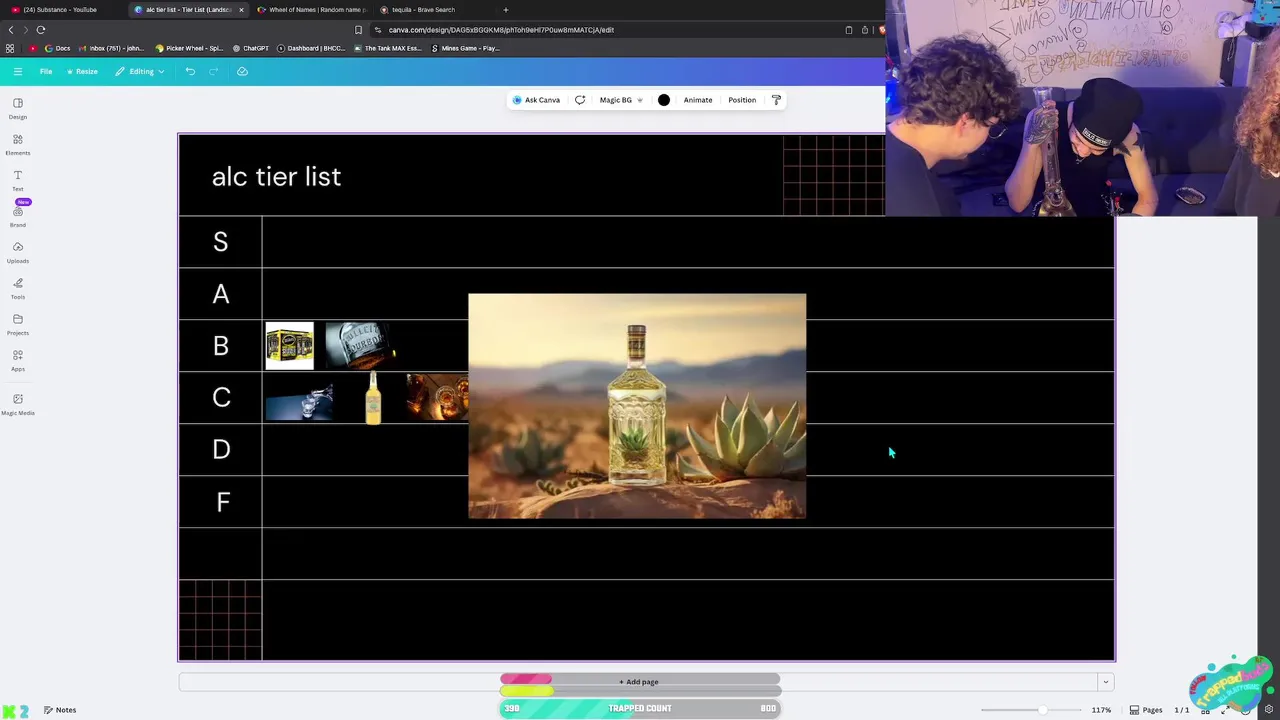
Task: Click the Undo arrow
Action: [x=190, y=71]
